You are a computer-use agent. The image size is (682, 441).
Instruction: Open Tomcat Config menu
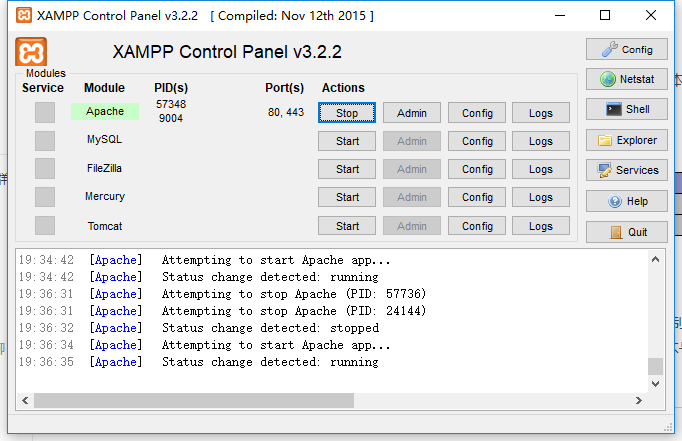tap(477, 226)
